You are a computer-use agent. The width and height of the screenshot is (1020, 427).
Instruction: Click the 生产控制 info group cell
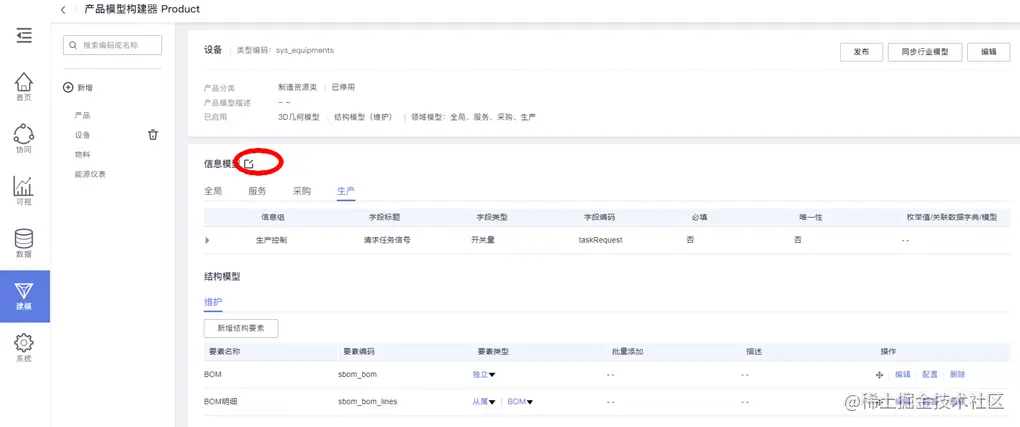point(272,240)
